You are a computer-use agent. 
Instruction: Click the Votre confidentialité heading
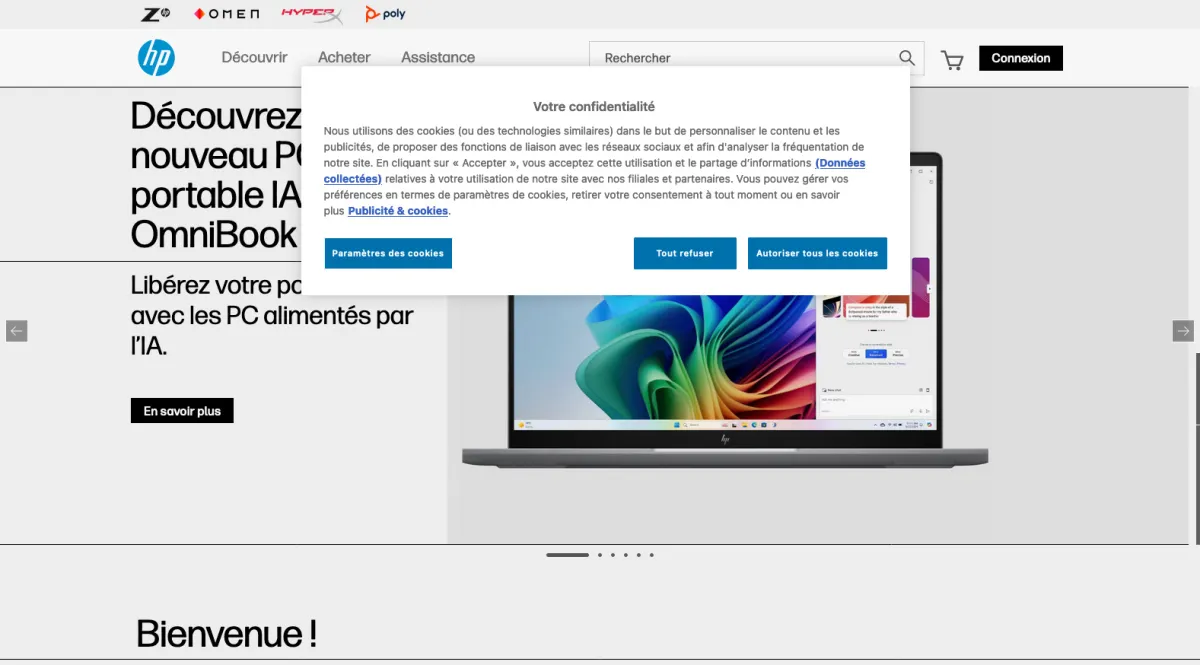(x=594, y=106)
